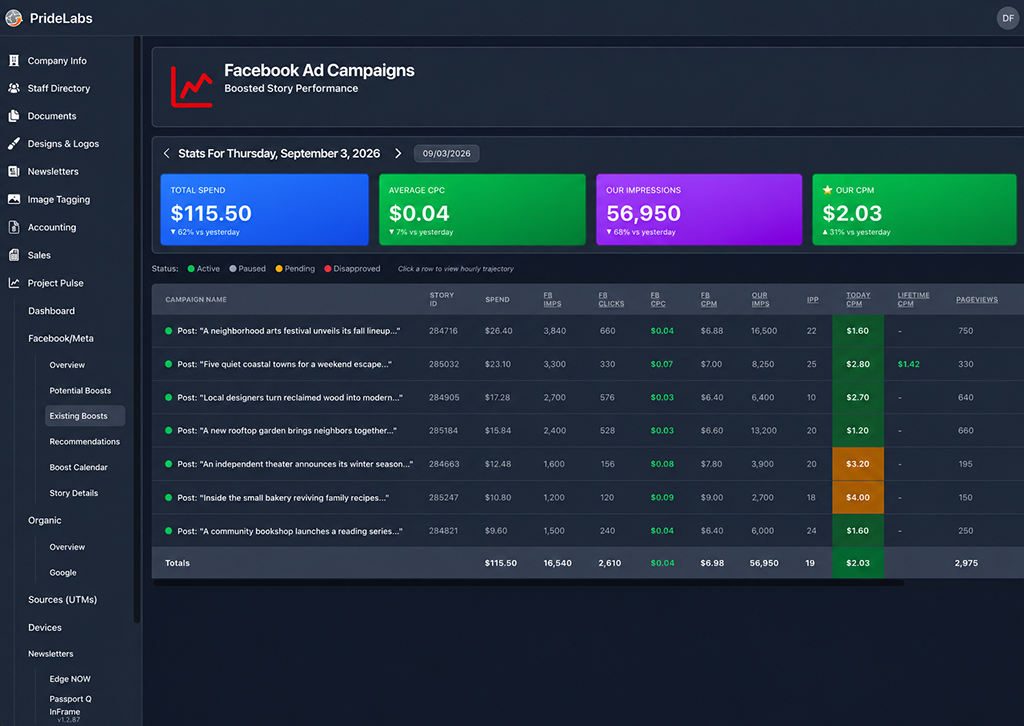Screen dimensions: 1024x726
Task: Open Company Info in sidebar
Action: click(57, 61)
